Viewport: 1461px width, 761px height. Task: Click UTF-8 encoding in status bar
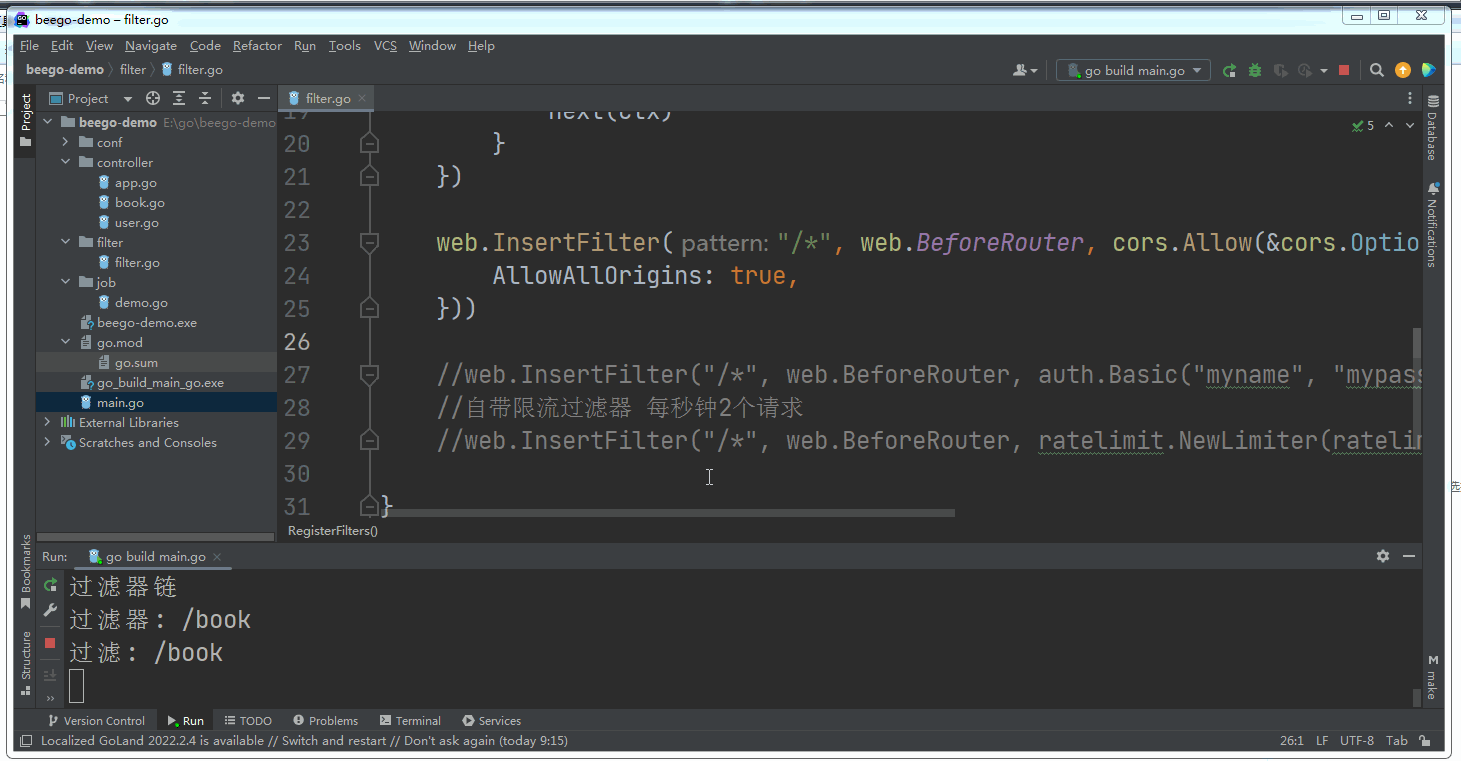1357,741
